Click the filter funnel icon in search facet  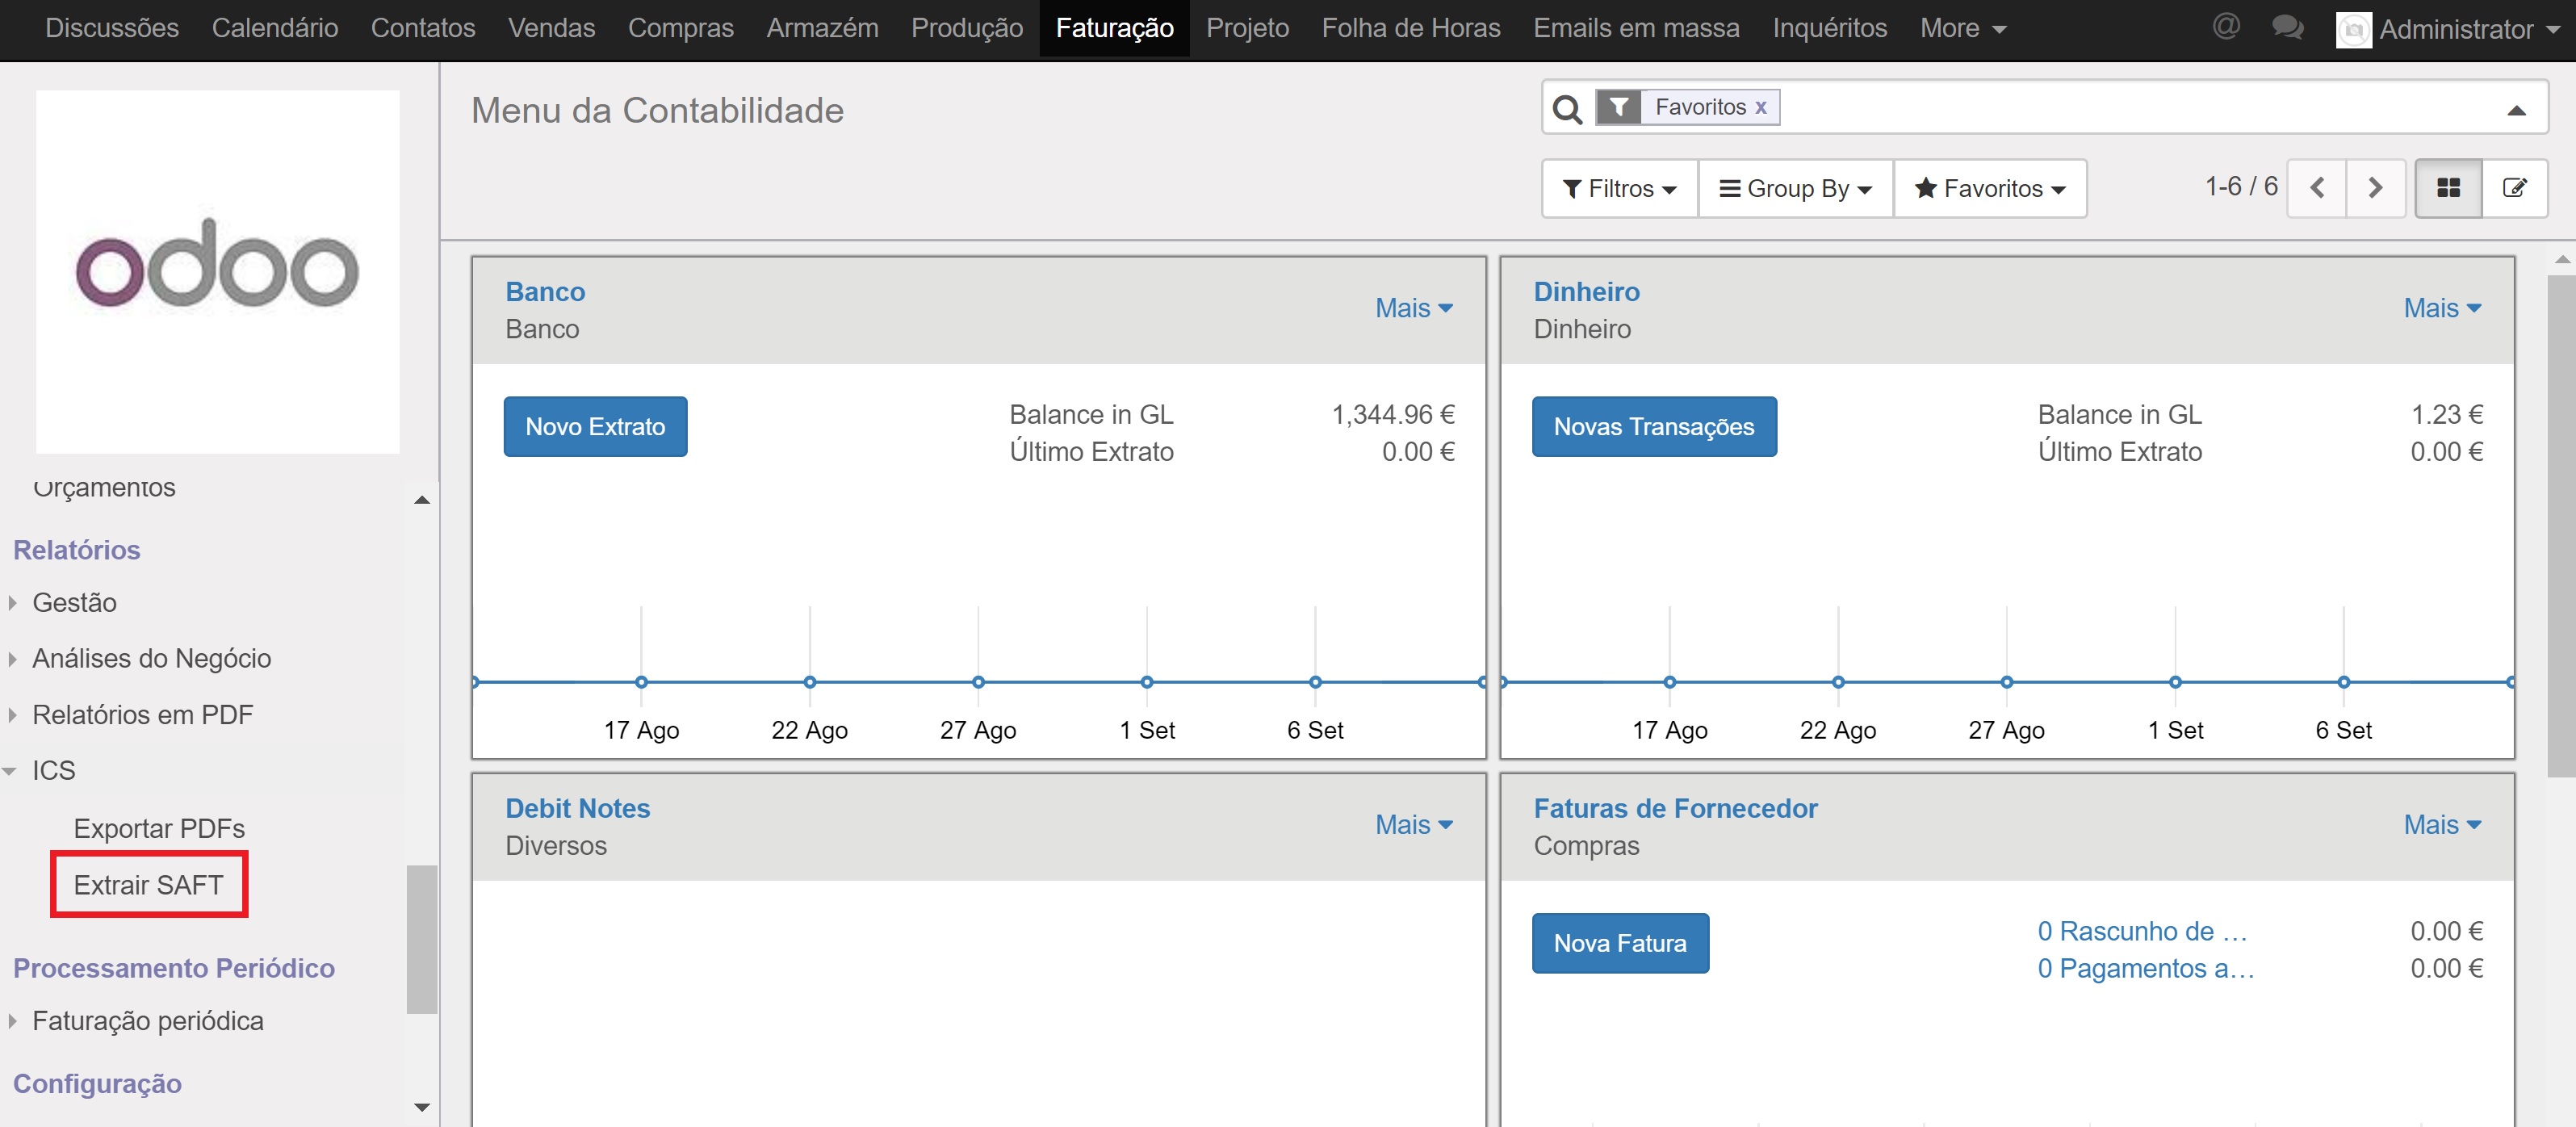click(x=1618, y=107)
